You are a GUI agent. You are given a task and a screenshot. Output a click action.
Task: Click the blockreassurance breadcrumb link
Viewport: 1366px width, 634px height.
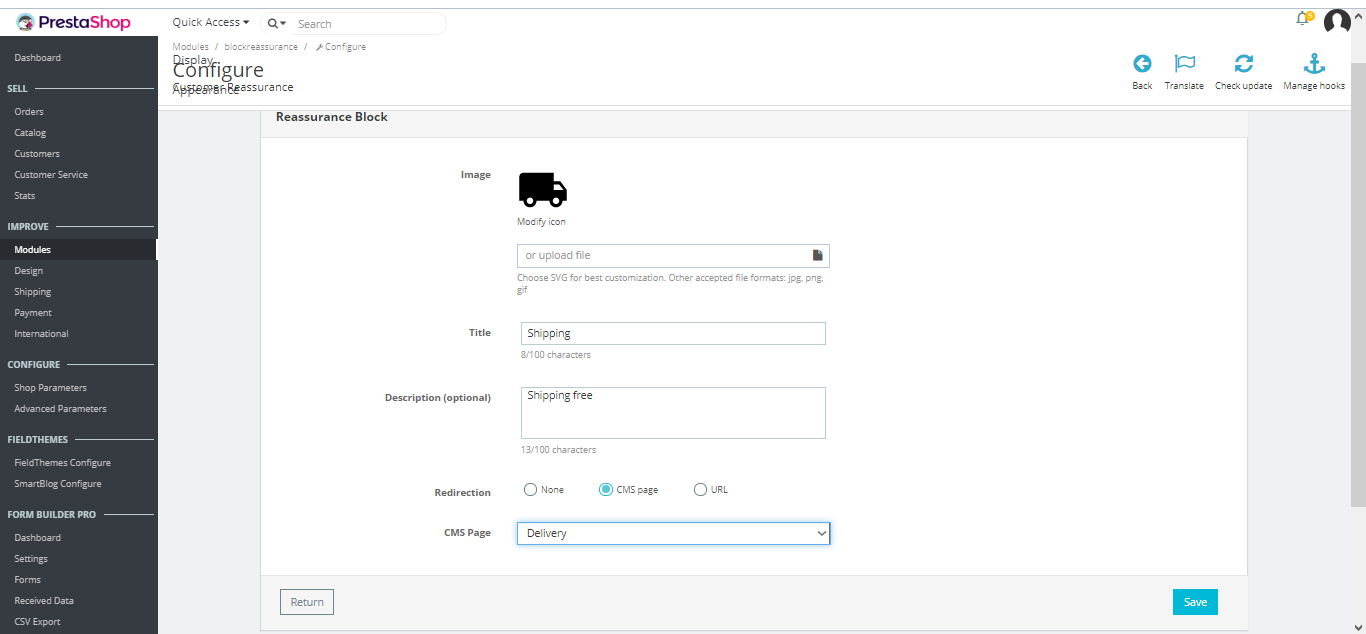tap(261, 47)
